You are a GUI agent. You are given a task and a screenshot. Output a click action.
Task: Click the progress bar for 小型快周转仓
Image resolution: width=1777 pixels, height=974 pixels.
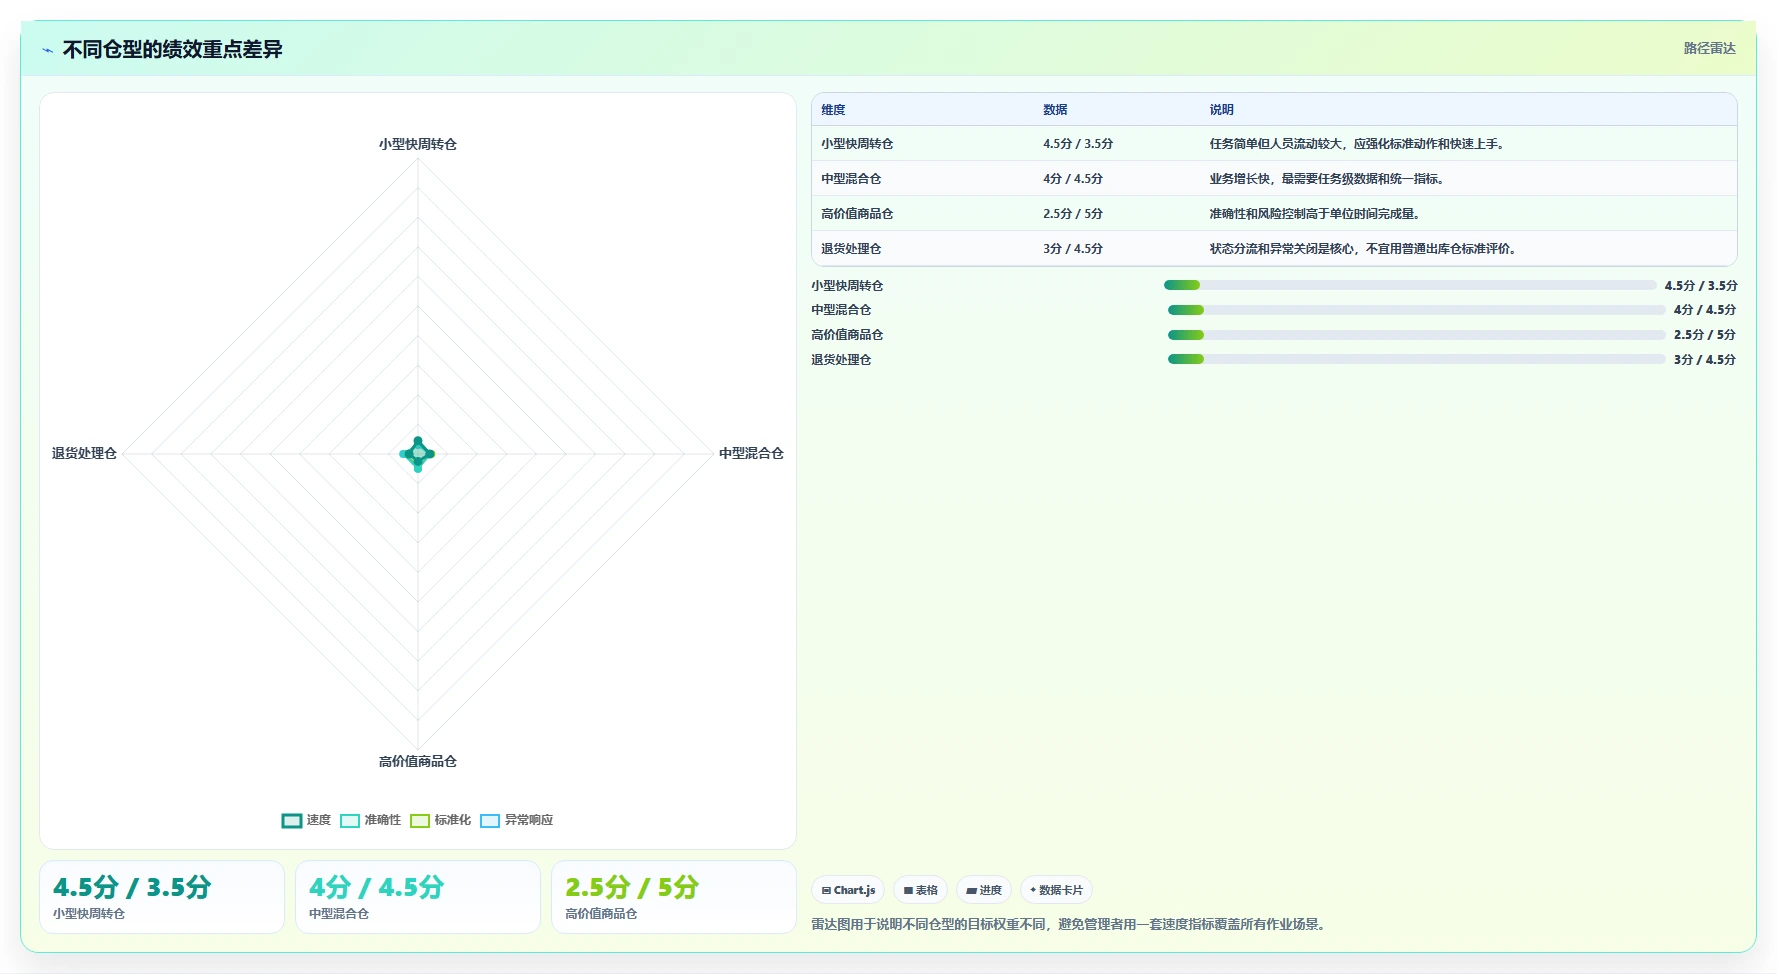(x=1410, y=285)
